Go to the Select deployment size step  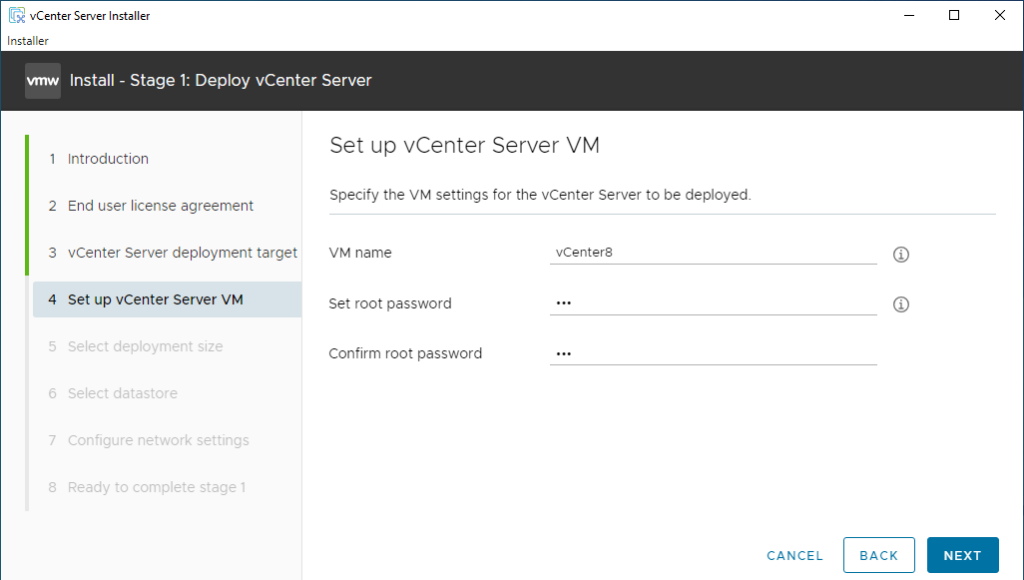pos(145,346)
